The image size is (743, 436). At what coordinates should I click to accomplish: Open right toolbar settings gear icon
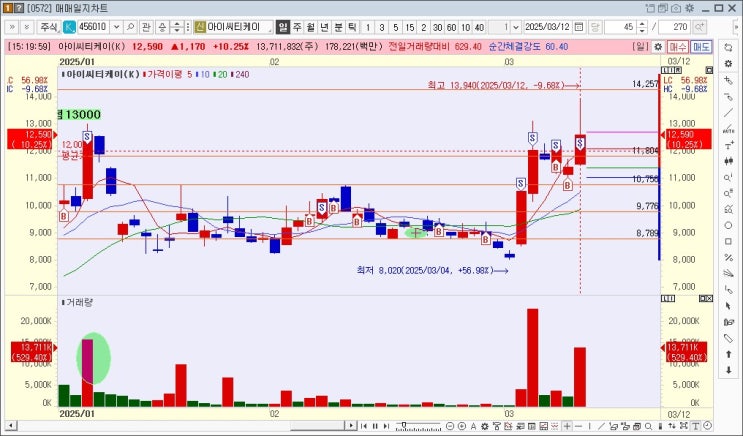point(728,64)
